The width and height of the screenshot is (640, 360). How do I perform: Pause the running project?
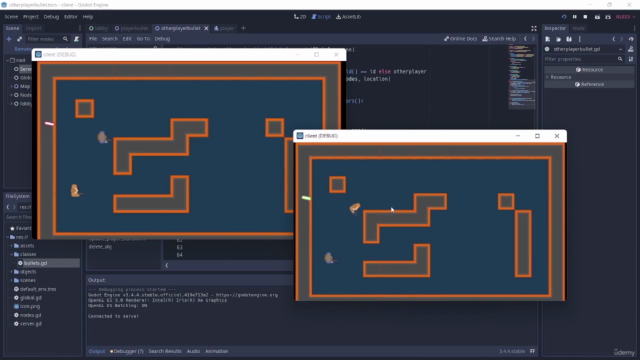click(x=575, y=17)
